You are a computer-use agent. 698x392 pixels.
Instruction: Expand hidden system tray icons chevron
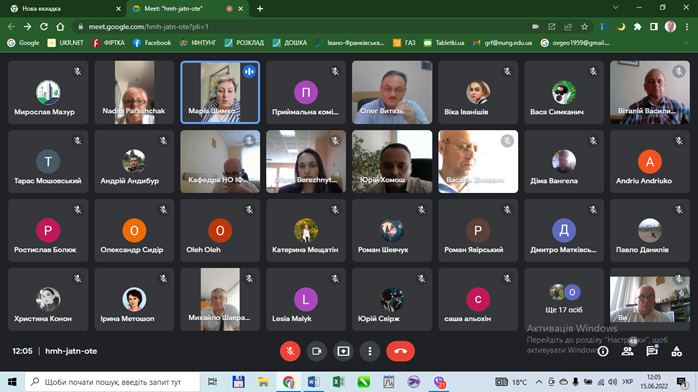click(539, 382)
